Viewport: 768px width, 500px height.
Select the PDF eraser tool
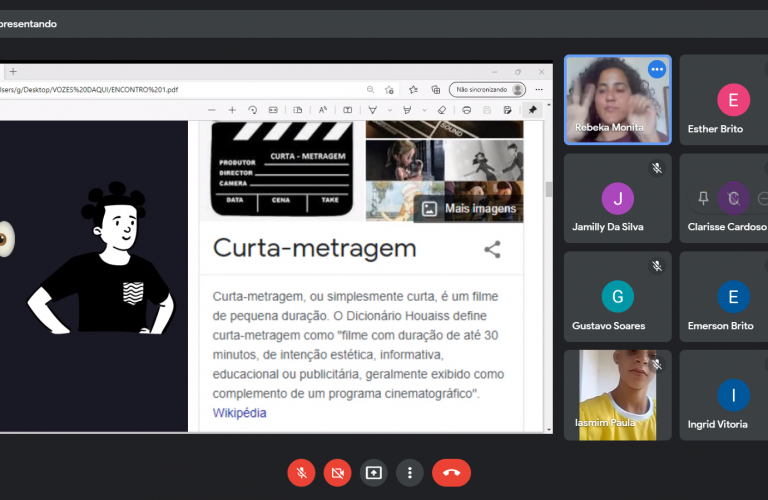point(441,110)
